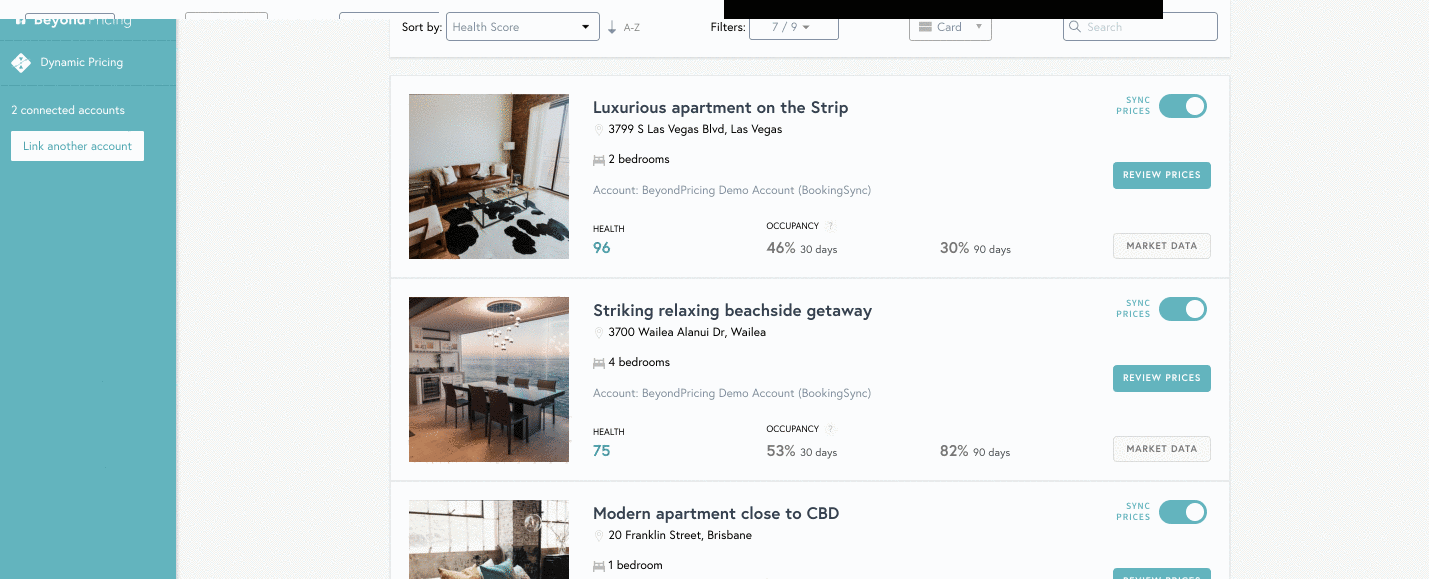Viewport: 1429px width, 579px height.
Task: Click the 2 connected accounts text
Action: (68, 110)
